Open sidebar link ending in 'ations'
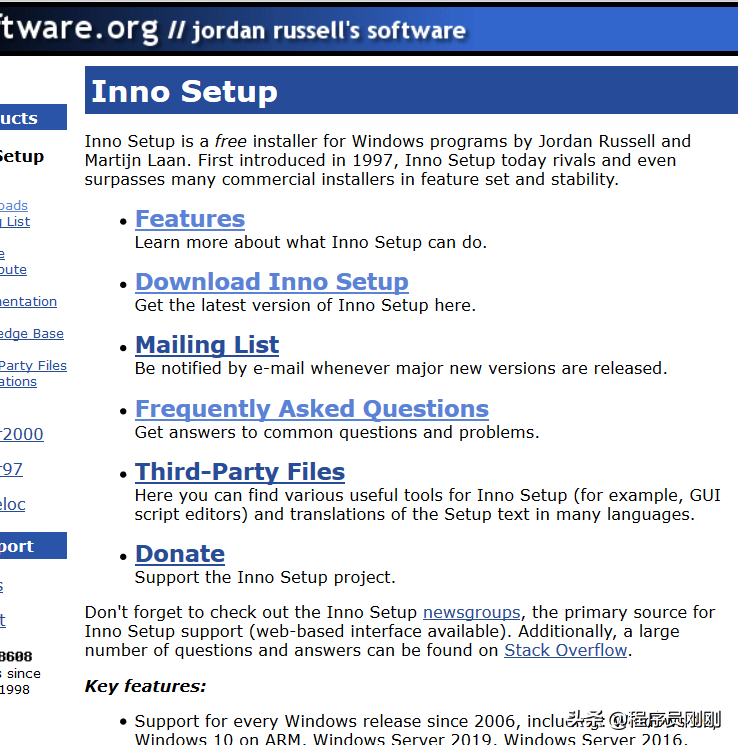 point(18,382)
